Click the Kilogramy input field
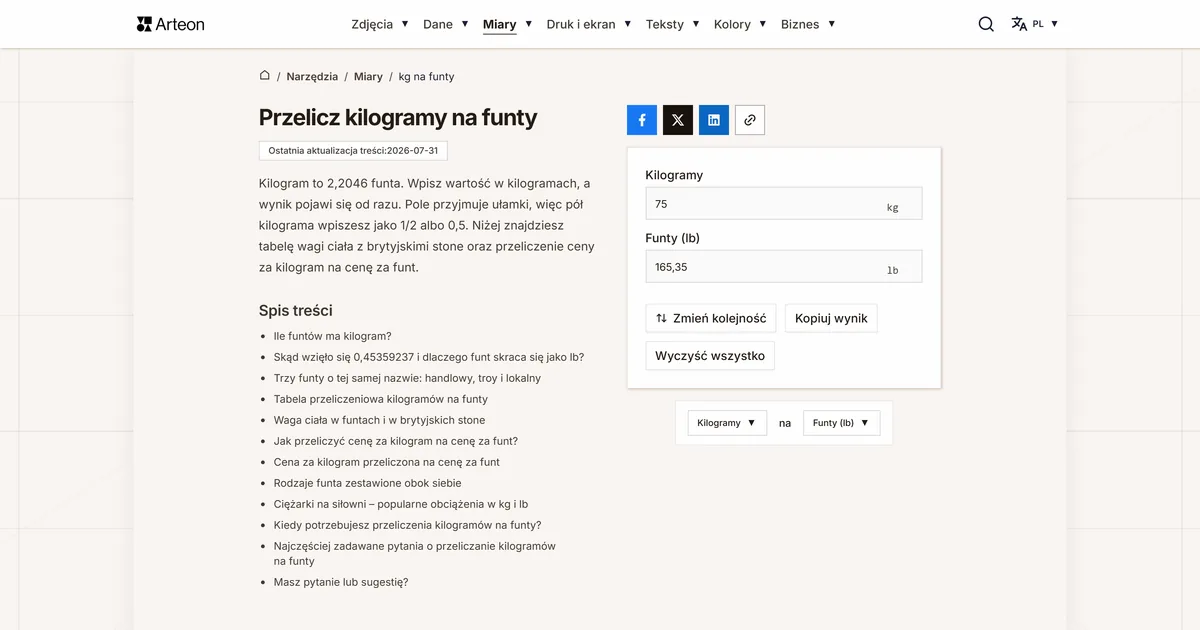The height and width of the screenshot is (630, 1200). pos(784,203)
